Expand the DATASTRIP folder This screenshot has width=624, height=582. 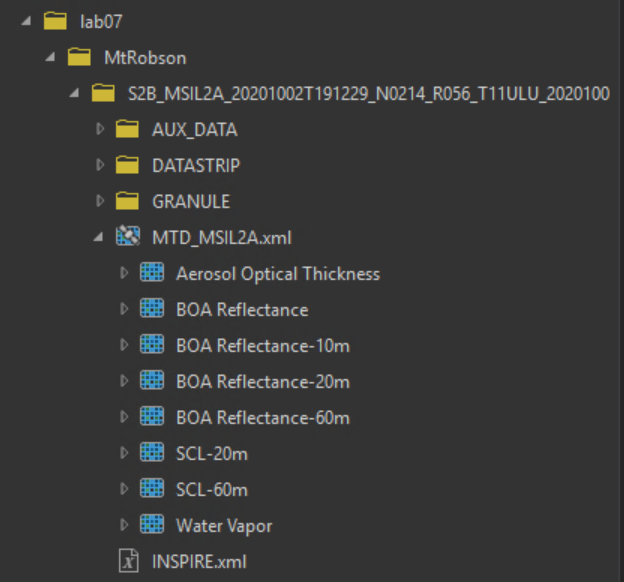point(100,165)
